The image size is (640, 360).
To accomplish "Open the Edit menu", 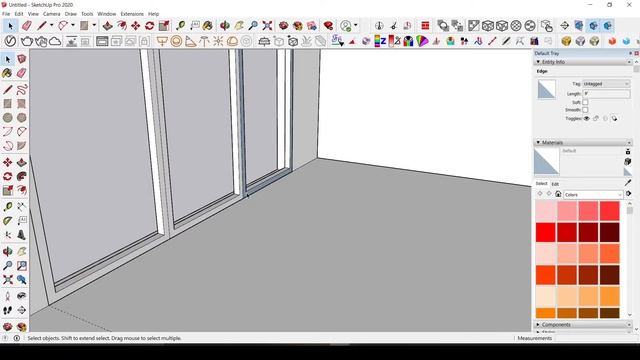I will coord(19,14).
